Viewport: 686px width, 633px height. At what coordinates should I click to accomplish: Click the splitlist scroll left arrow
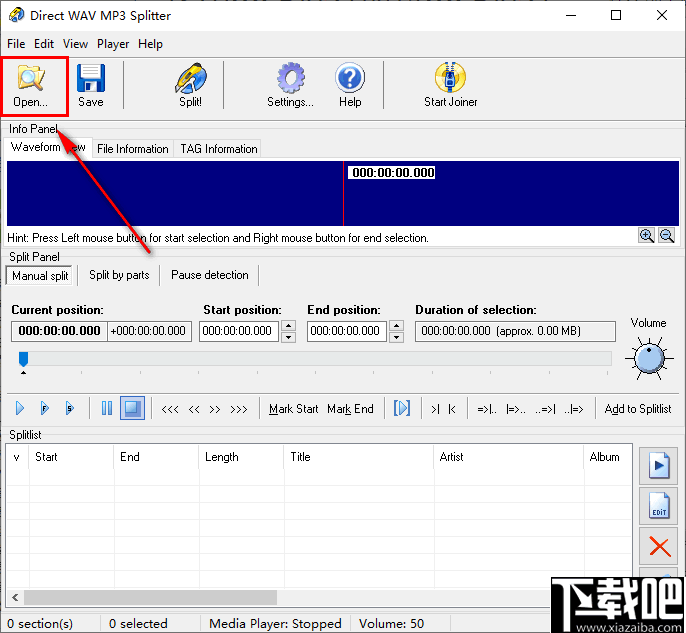(x=15, y=597)
